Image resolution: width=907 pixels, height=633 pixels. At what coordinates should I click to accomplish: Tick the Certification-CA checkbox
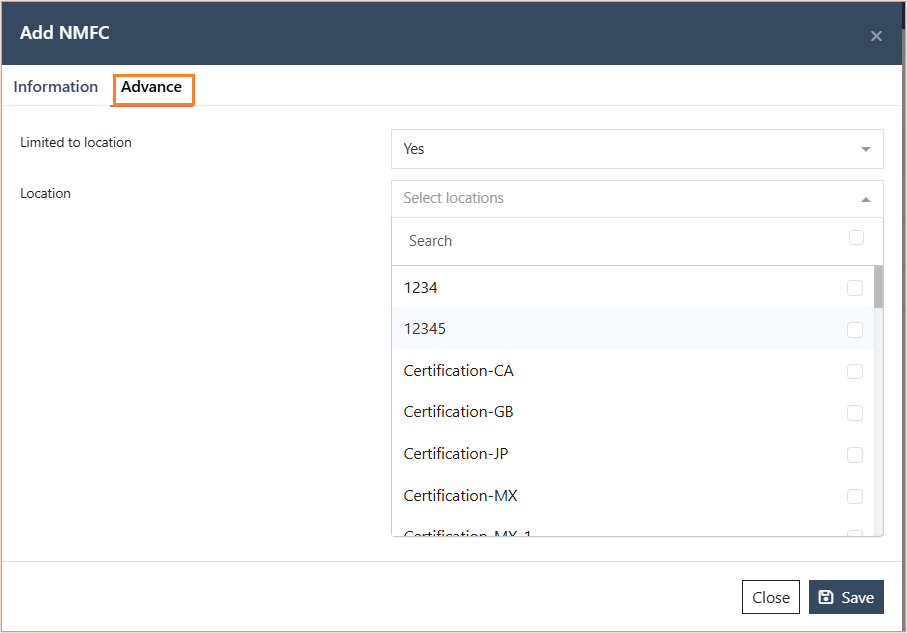tap(854, 371)
